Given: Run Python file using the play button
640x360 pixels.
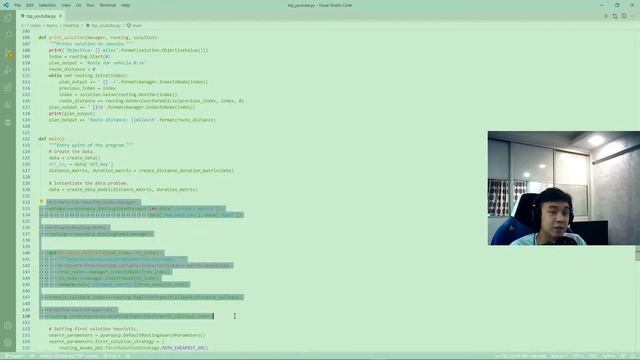Looking at the screenshot, I should pyautogui.click(x=606, y=16).
